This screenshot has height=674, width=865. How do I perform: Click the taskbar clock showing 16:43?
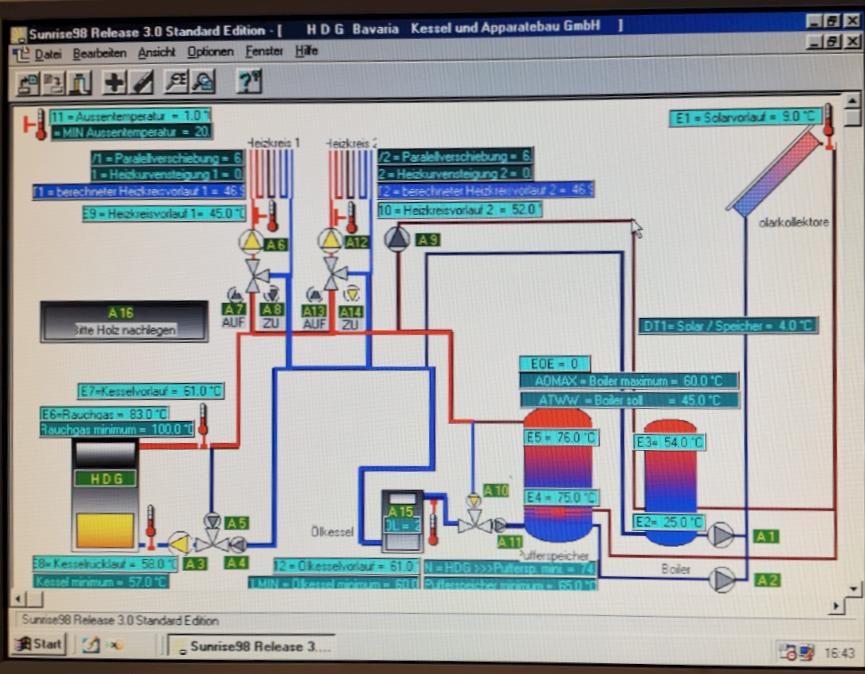click(839, 653)
